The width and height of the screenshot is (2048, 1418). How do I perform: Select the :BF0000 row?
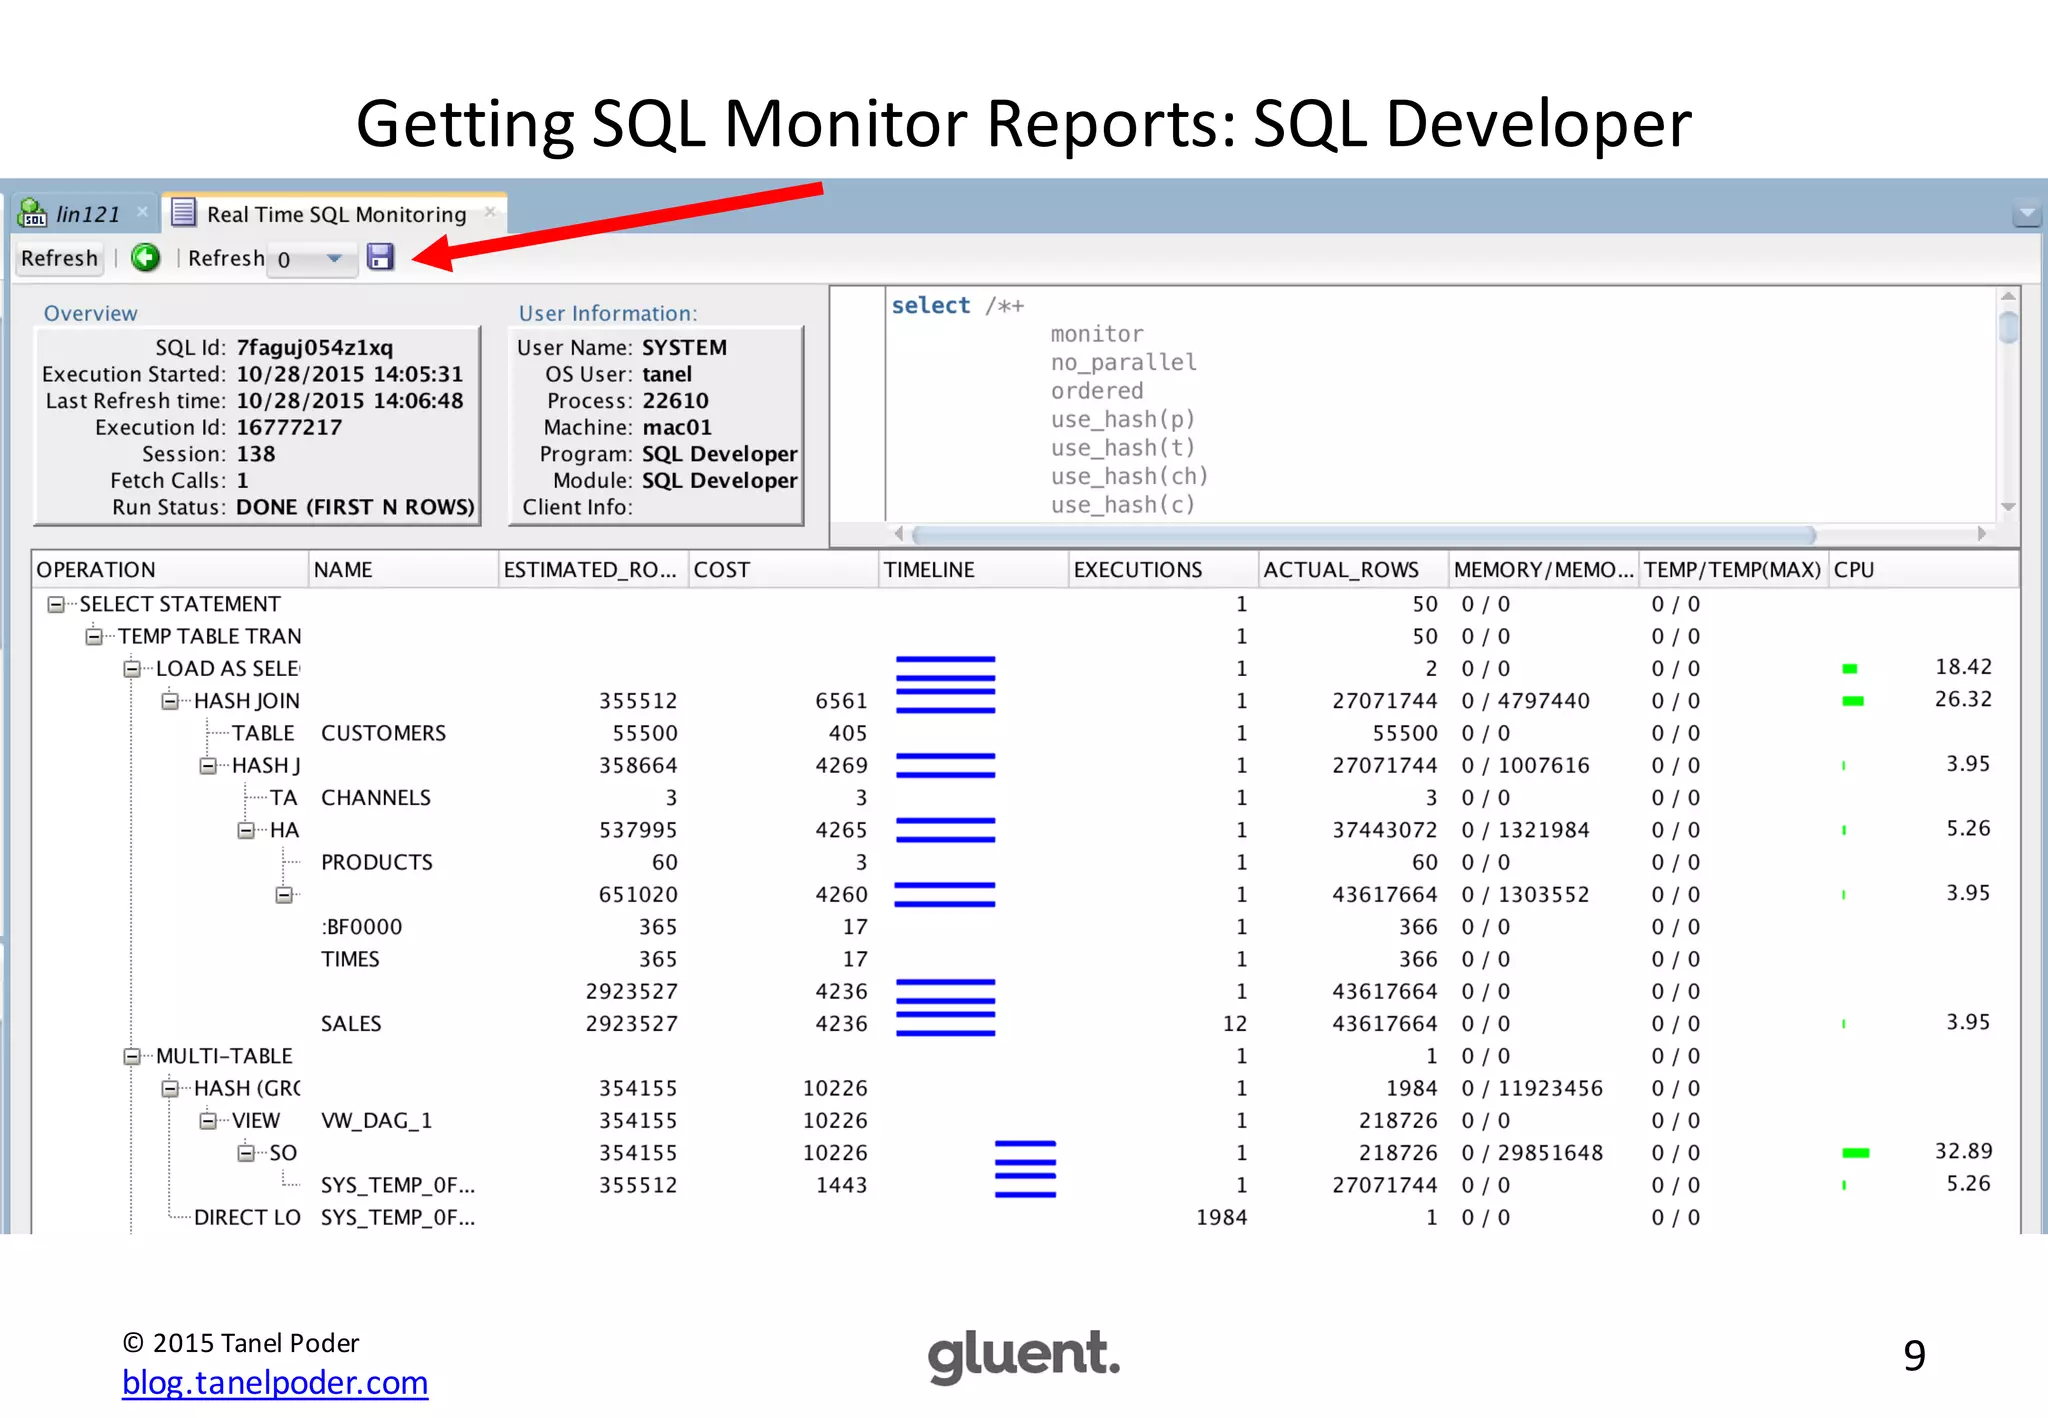pos(1025,927)
